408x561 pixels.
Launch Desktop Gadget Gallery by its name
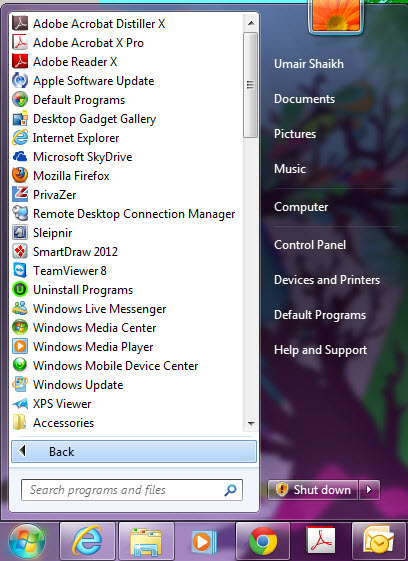pos(94,119)
